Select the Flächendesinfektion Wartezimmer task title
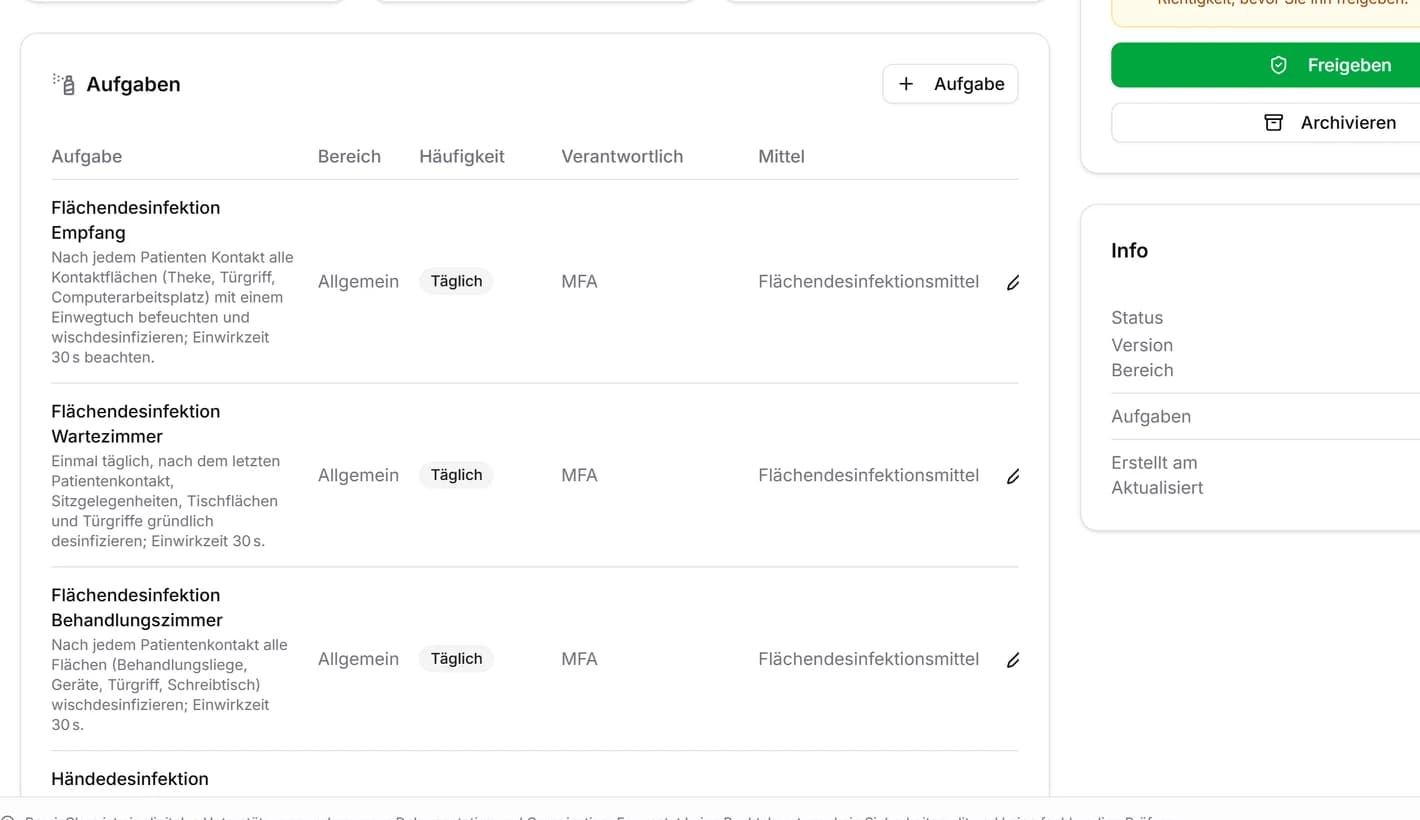1420x820 pixels. [136, 424]
